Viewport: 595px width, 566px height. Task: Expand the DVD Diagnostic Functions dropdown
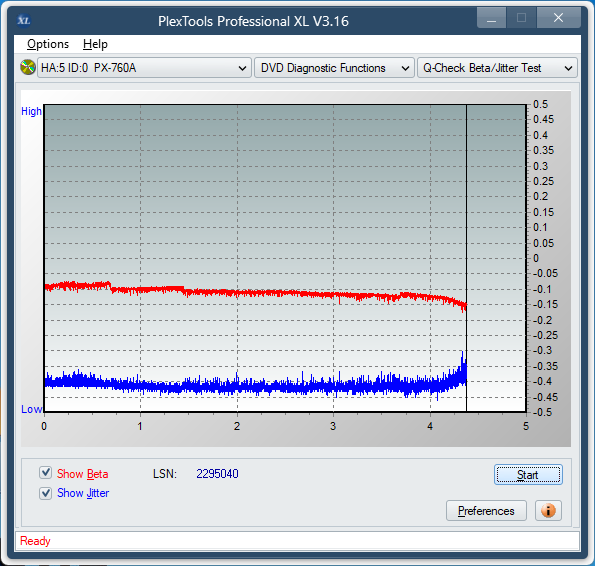coord(334,68)
